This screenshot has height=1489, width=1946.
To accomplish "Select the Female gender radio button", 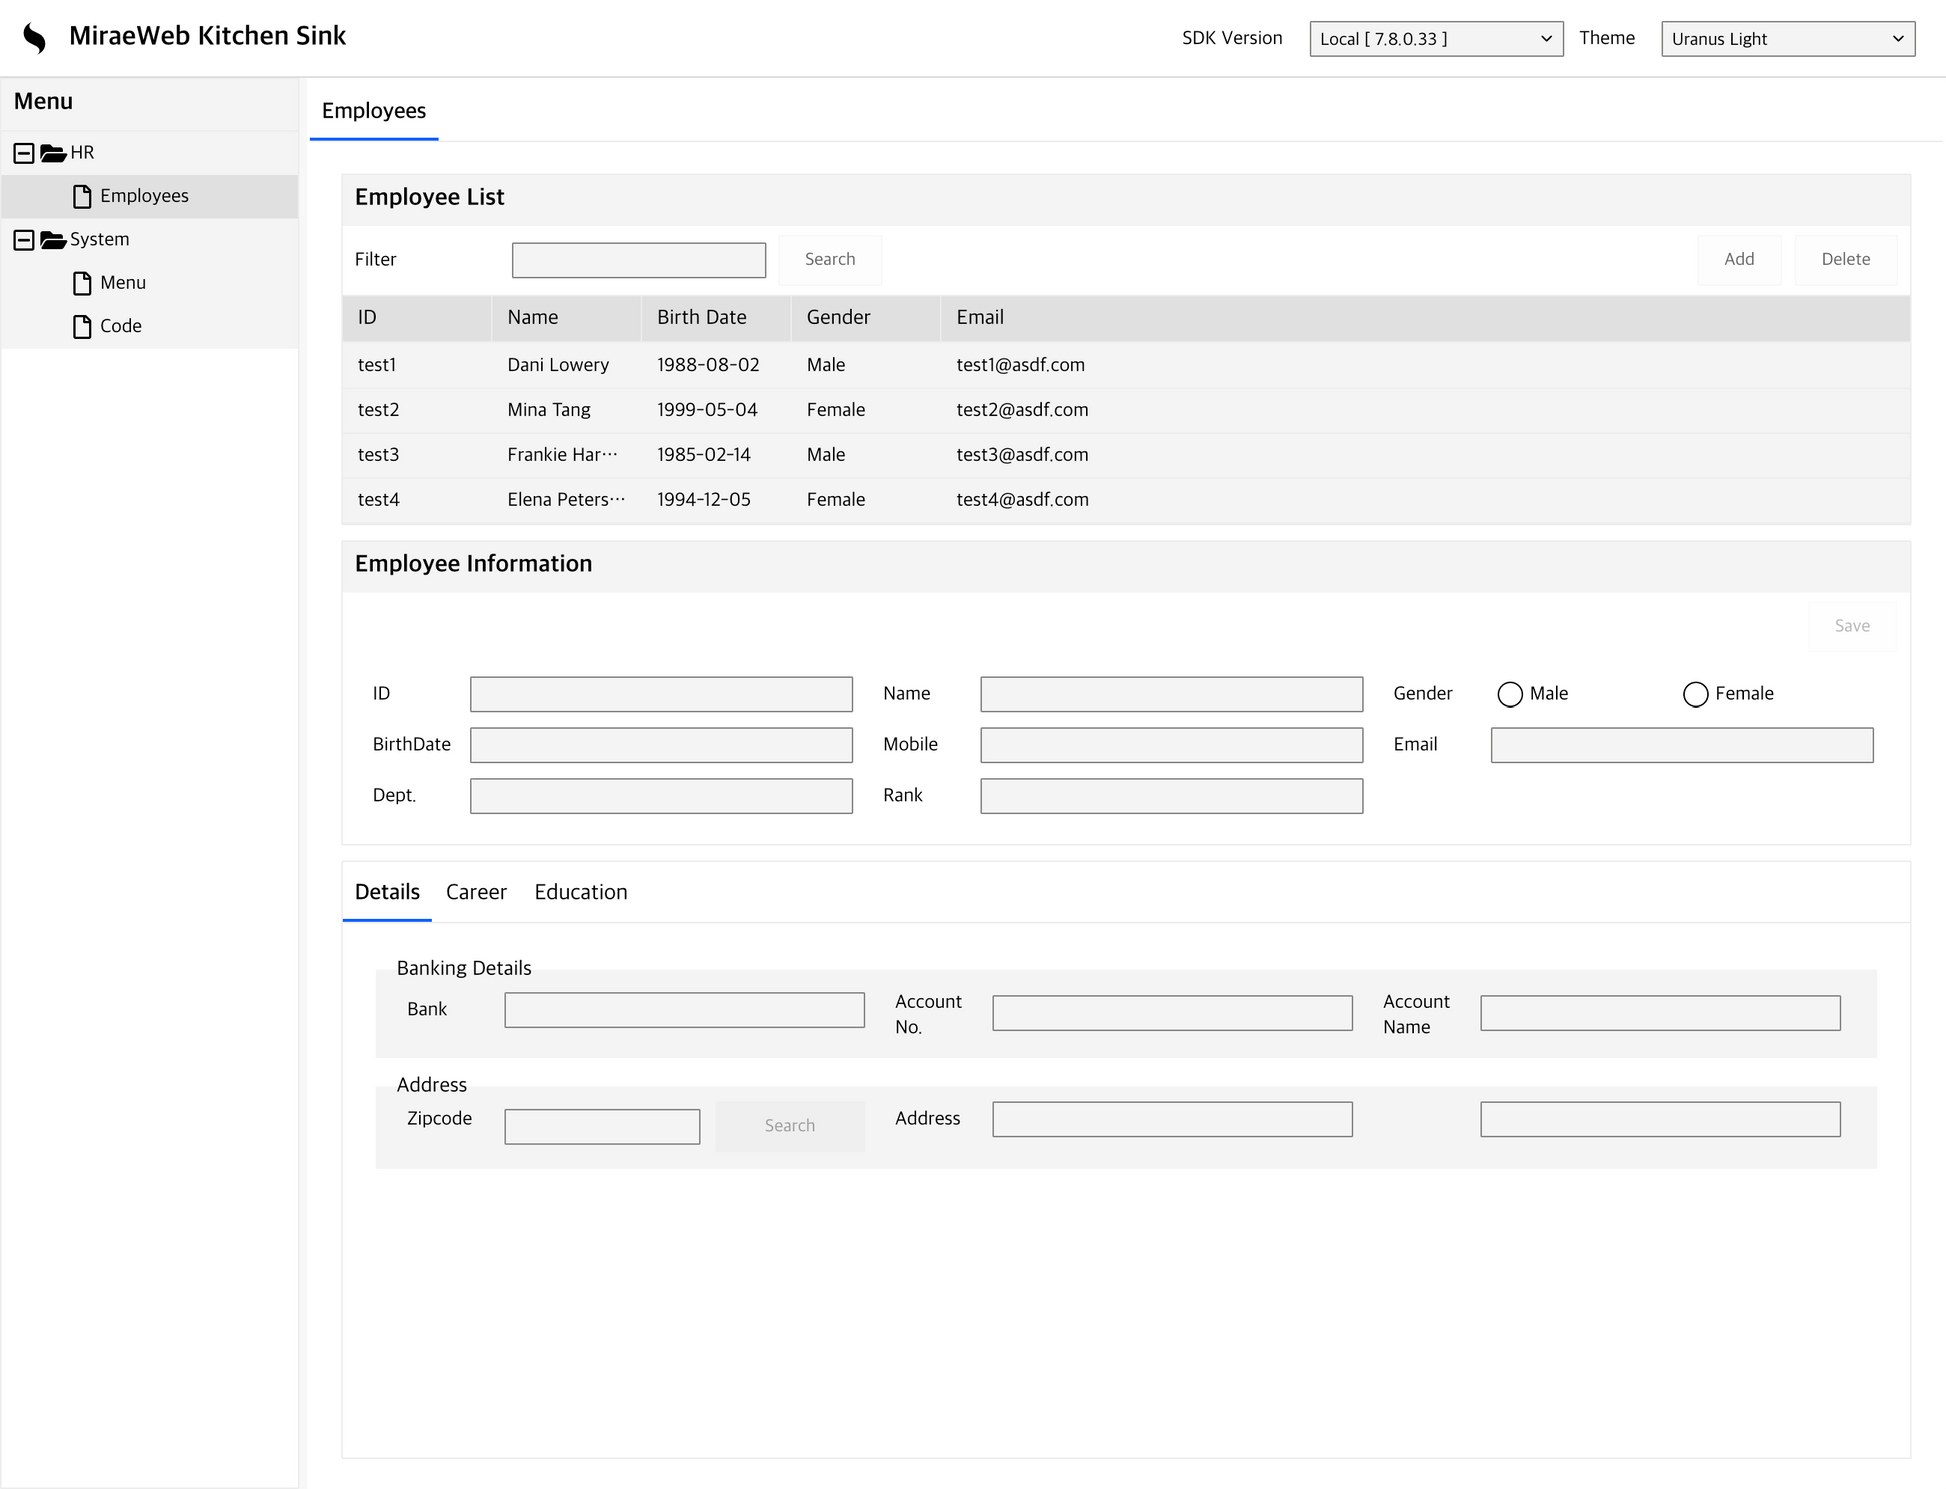I will click(1695, 694).
